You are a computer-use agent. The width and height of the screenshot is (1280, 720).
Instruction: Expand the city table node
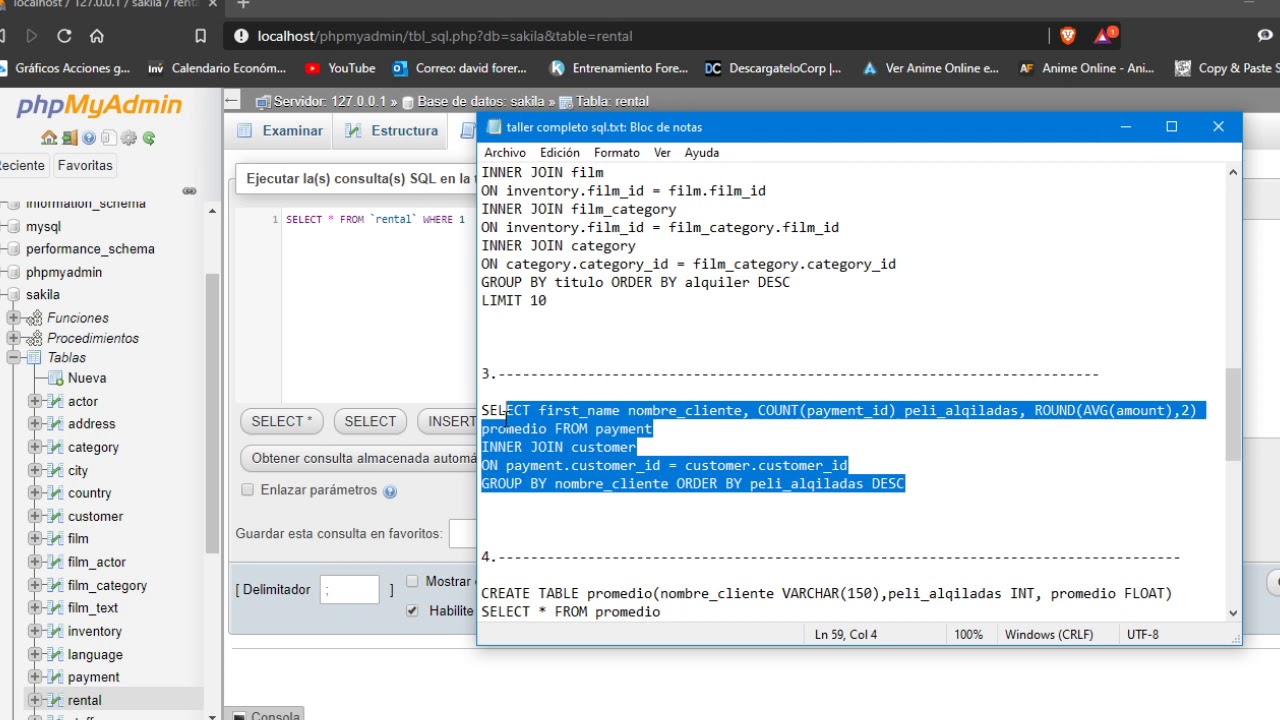[35, 470]
